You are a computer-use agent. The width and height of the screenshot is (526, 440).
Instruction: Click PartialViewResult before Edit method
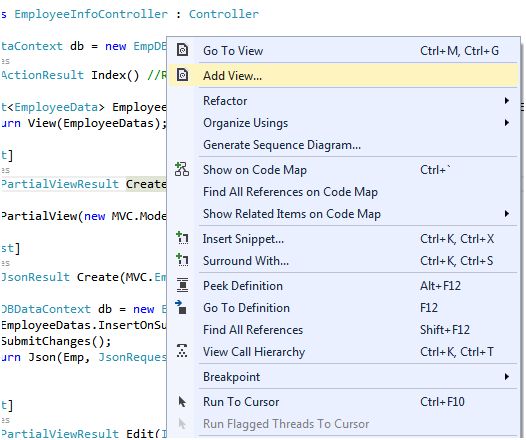(60, 433)
